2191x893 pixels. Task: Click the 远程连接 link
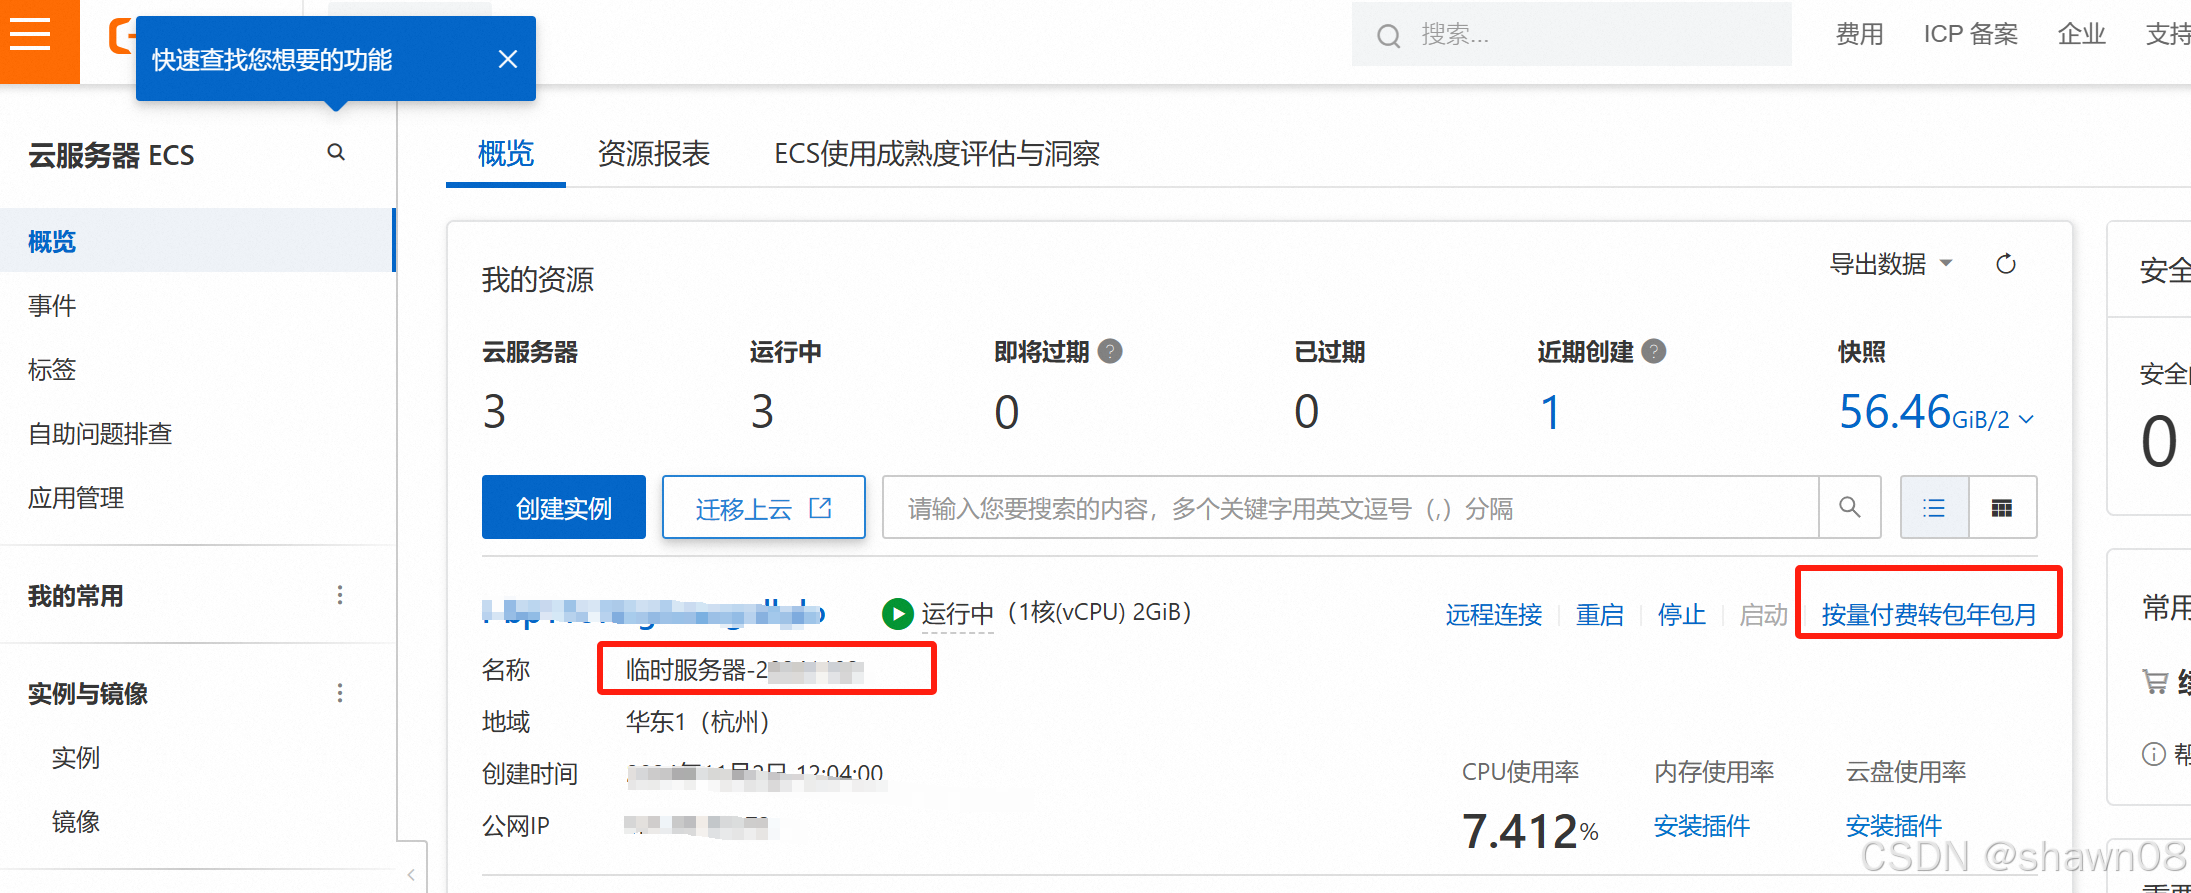1493,614
